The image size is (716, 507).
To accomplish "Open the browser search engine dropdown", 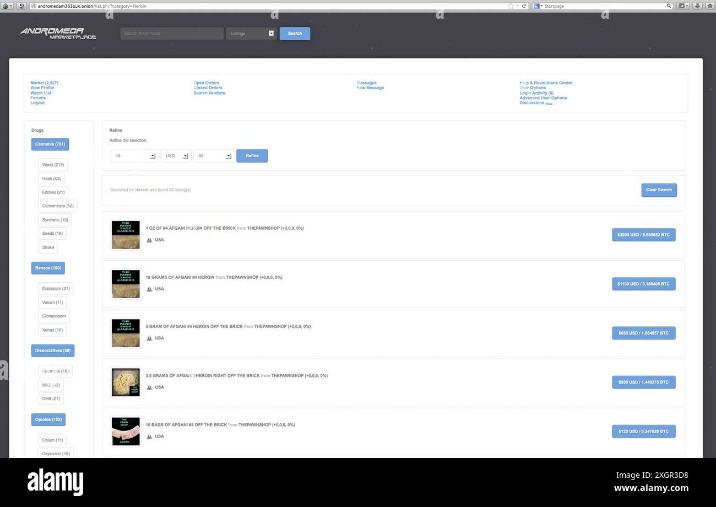I will 538,6.
